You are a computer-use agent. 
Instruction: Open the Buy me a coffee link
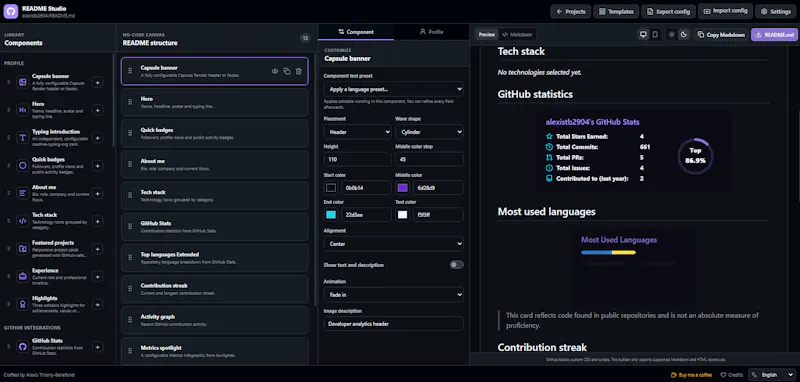click(691, 375)
